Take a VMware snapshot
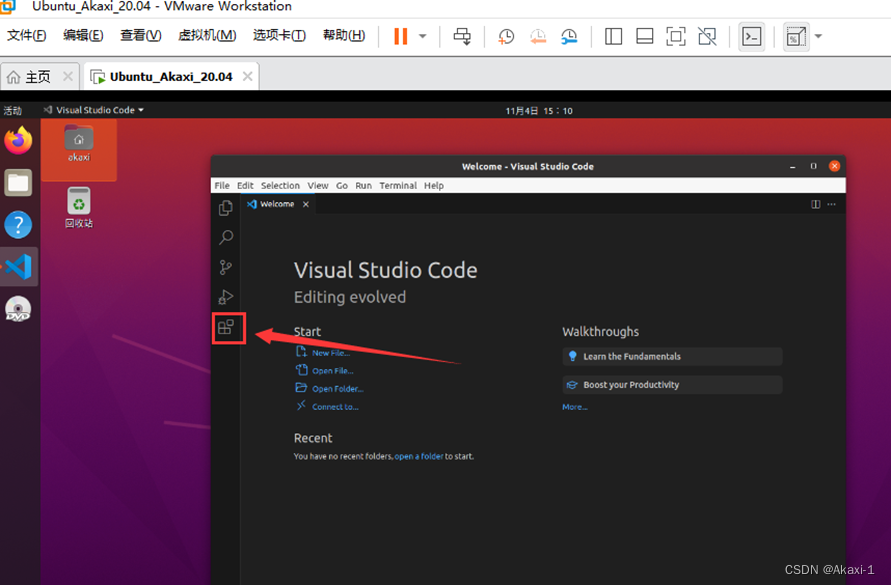Viewport: 891px width, 585px height. coord(506,36)
